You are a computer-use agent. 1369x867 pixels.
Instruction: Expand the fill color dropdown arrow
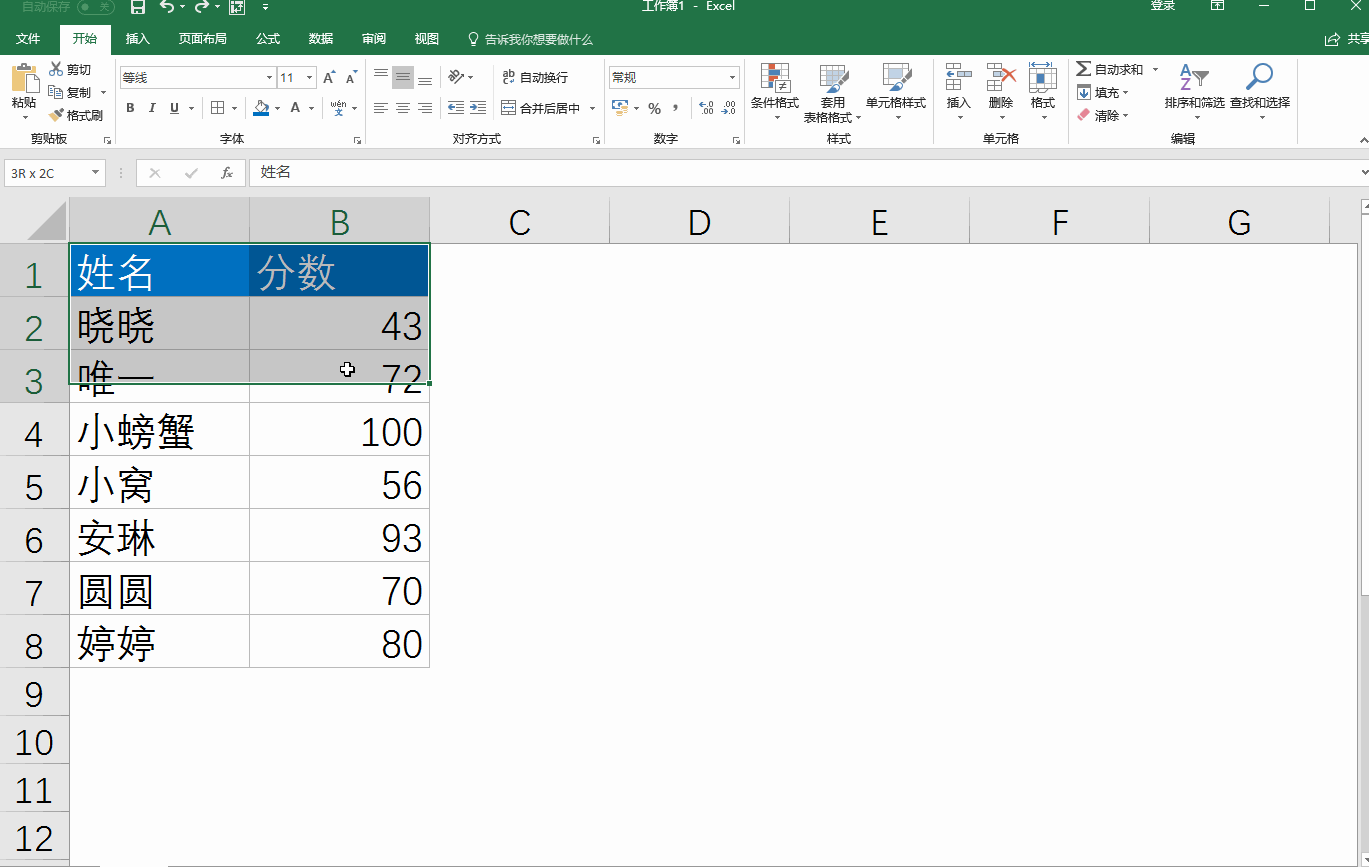(x=277, y=108)
